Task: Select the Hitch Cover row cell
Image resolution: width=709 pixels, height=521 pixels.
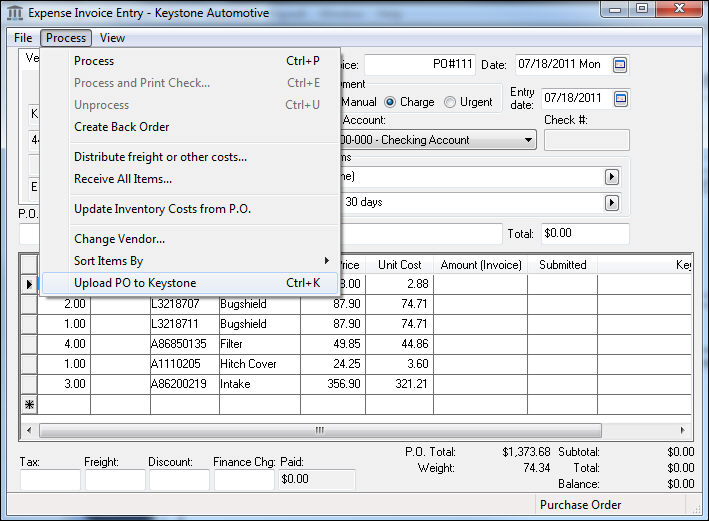Action: pyautogui.click(x=259, y=364)
